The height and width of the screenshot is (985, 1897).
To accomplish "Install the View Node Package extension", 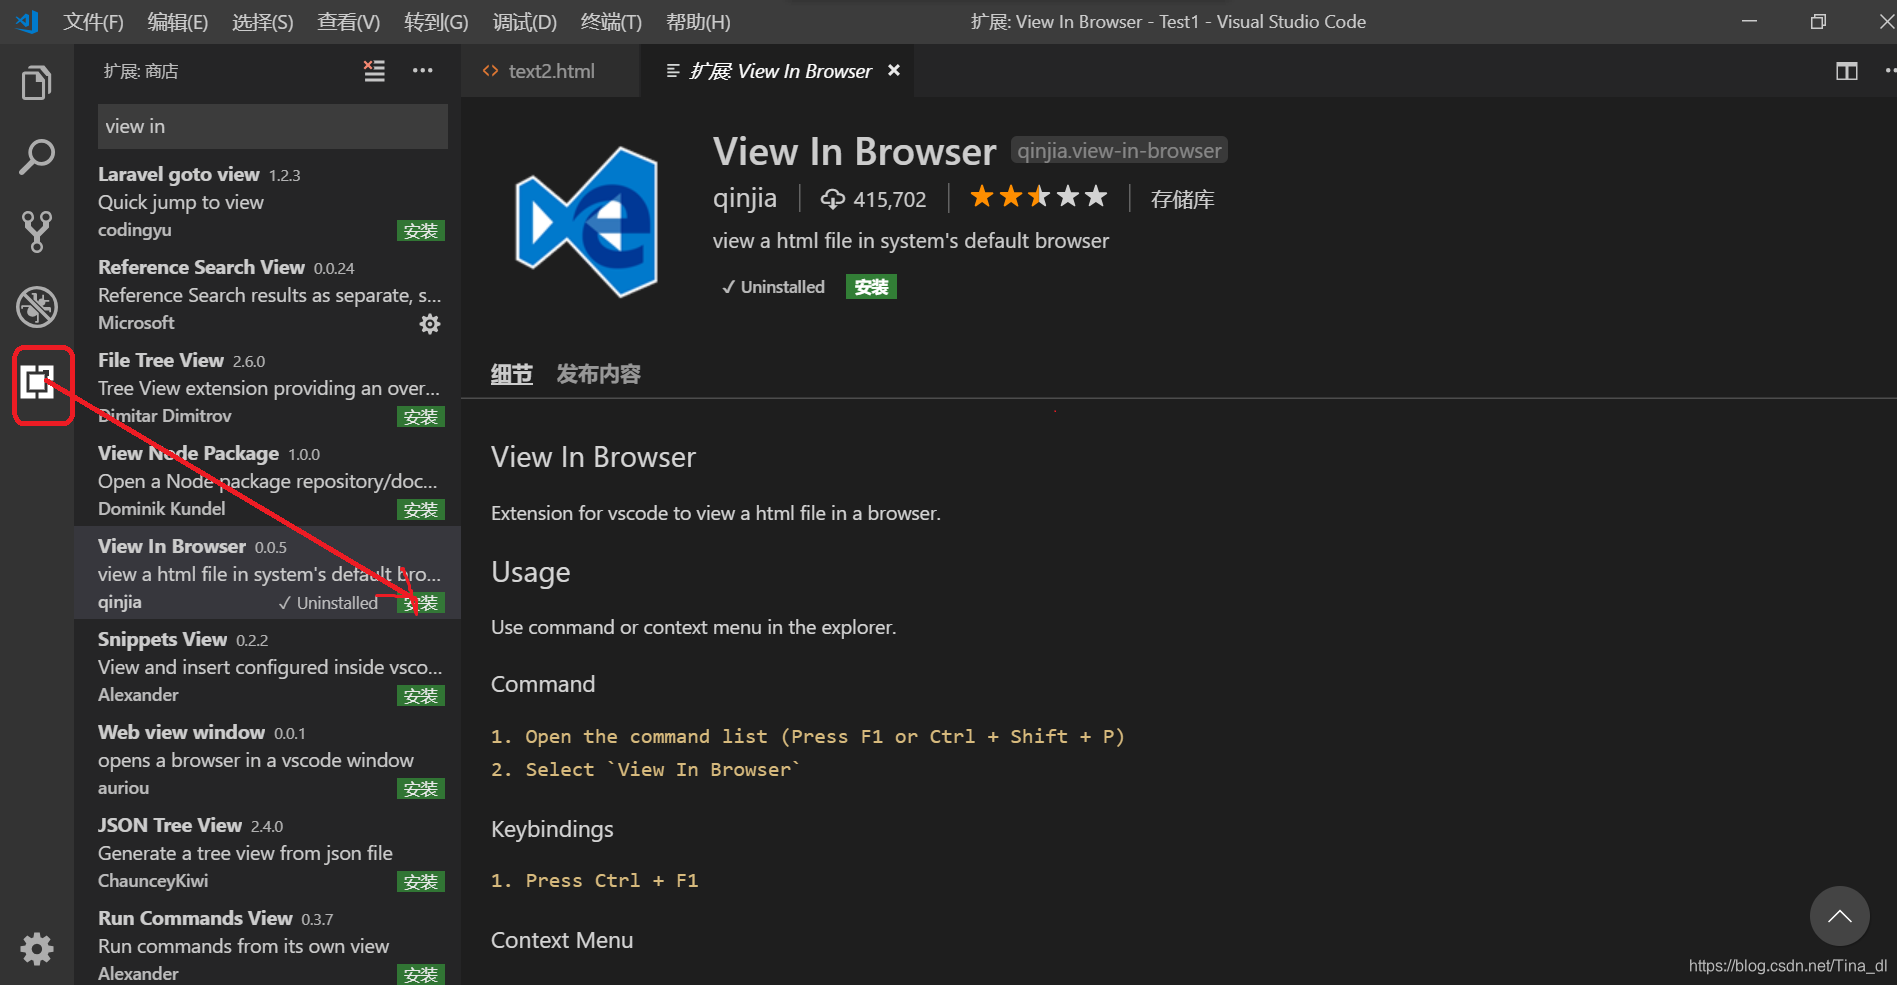I will 421,510.
